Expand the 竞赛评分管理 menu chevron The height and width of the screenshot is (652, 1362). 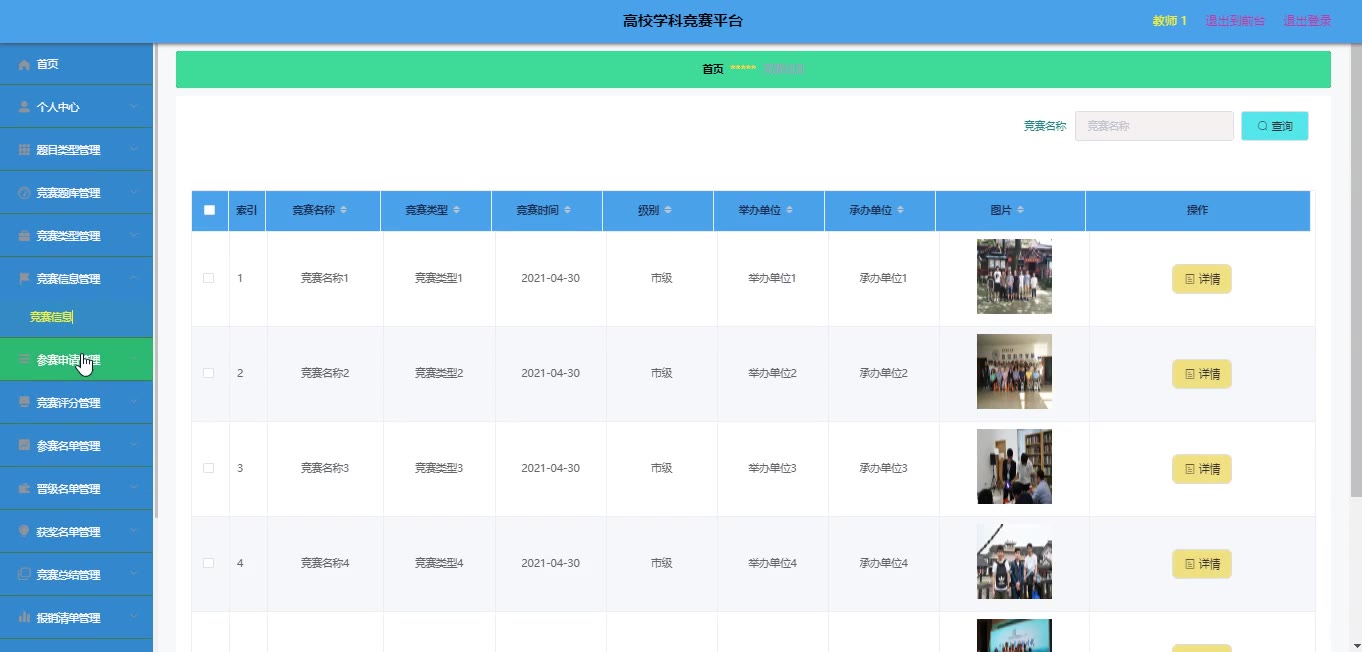(x=134, y=403)
